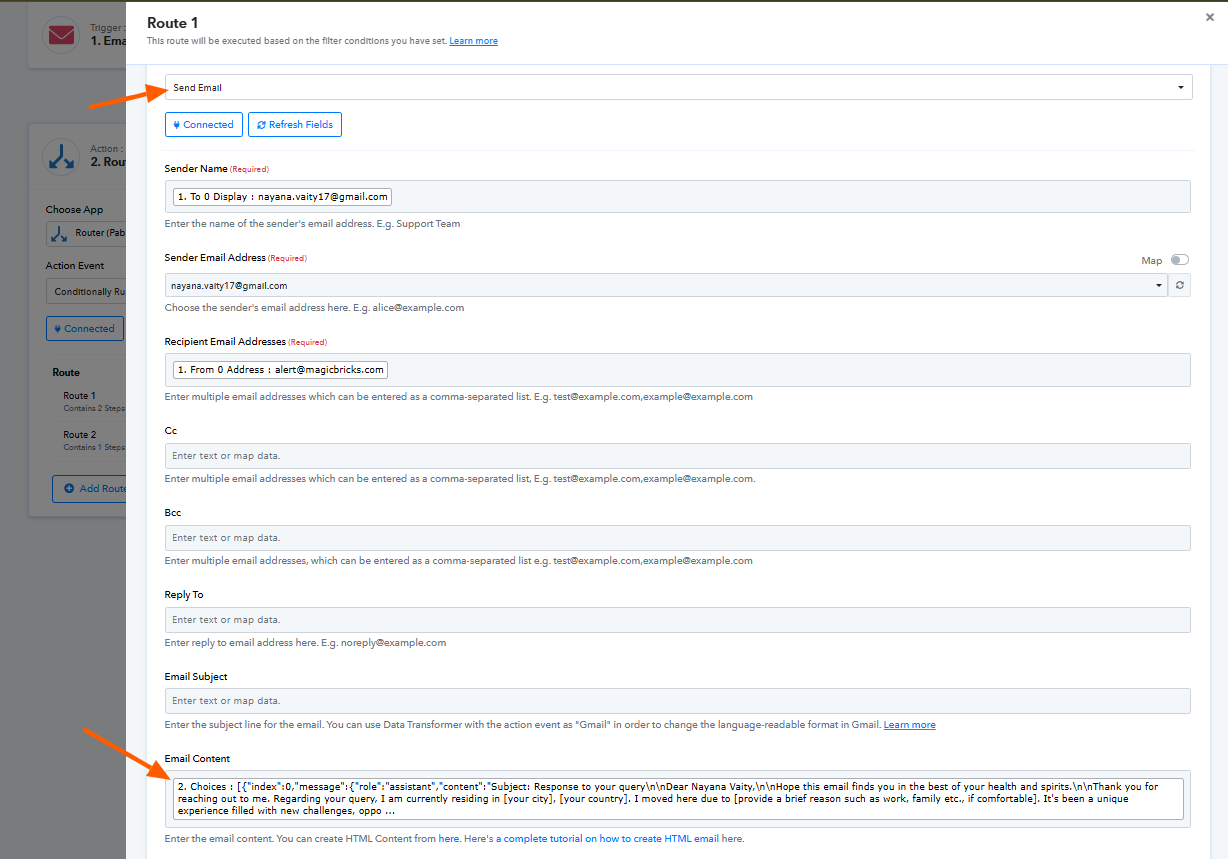This screenshot has height=859, width=1228.
Task: Open the Learn more link in header
Action: tap(473, 41)
